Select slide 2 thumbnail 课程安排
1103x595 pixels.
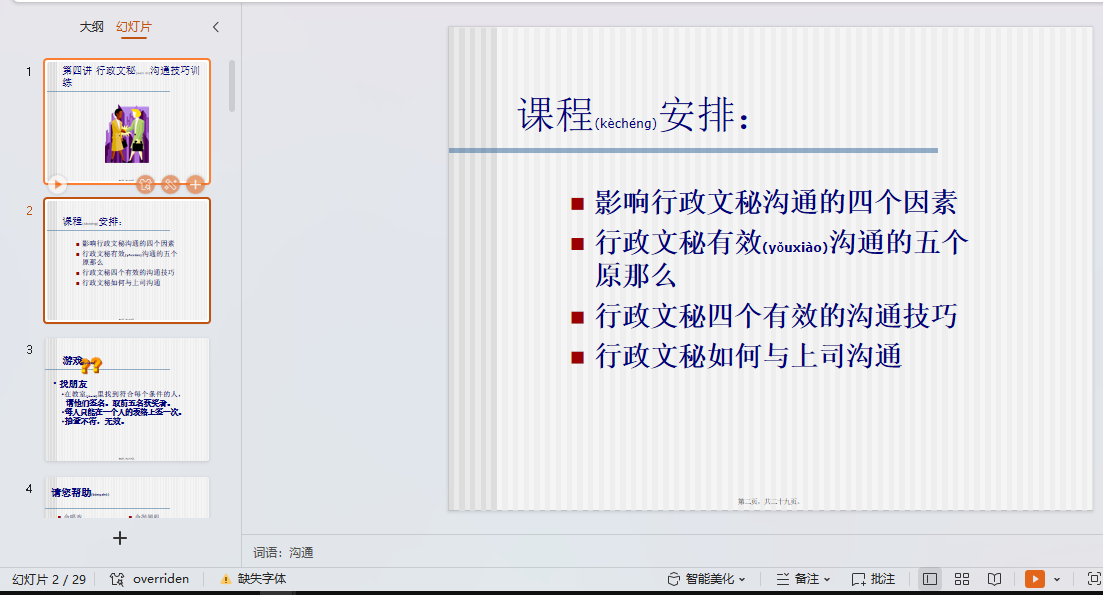(x=127, y=260)
